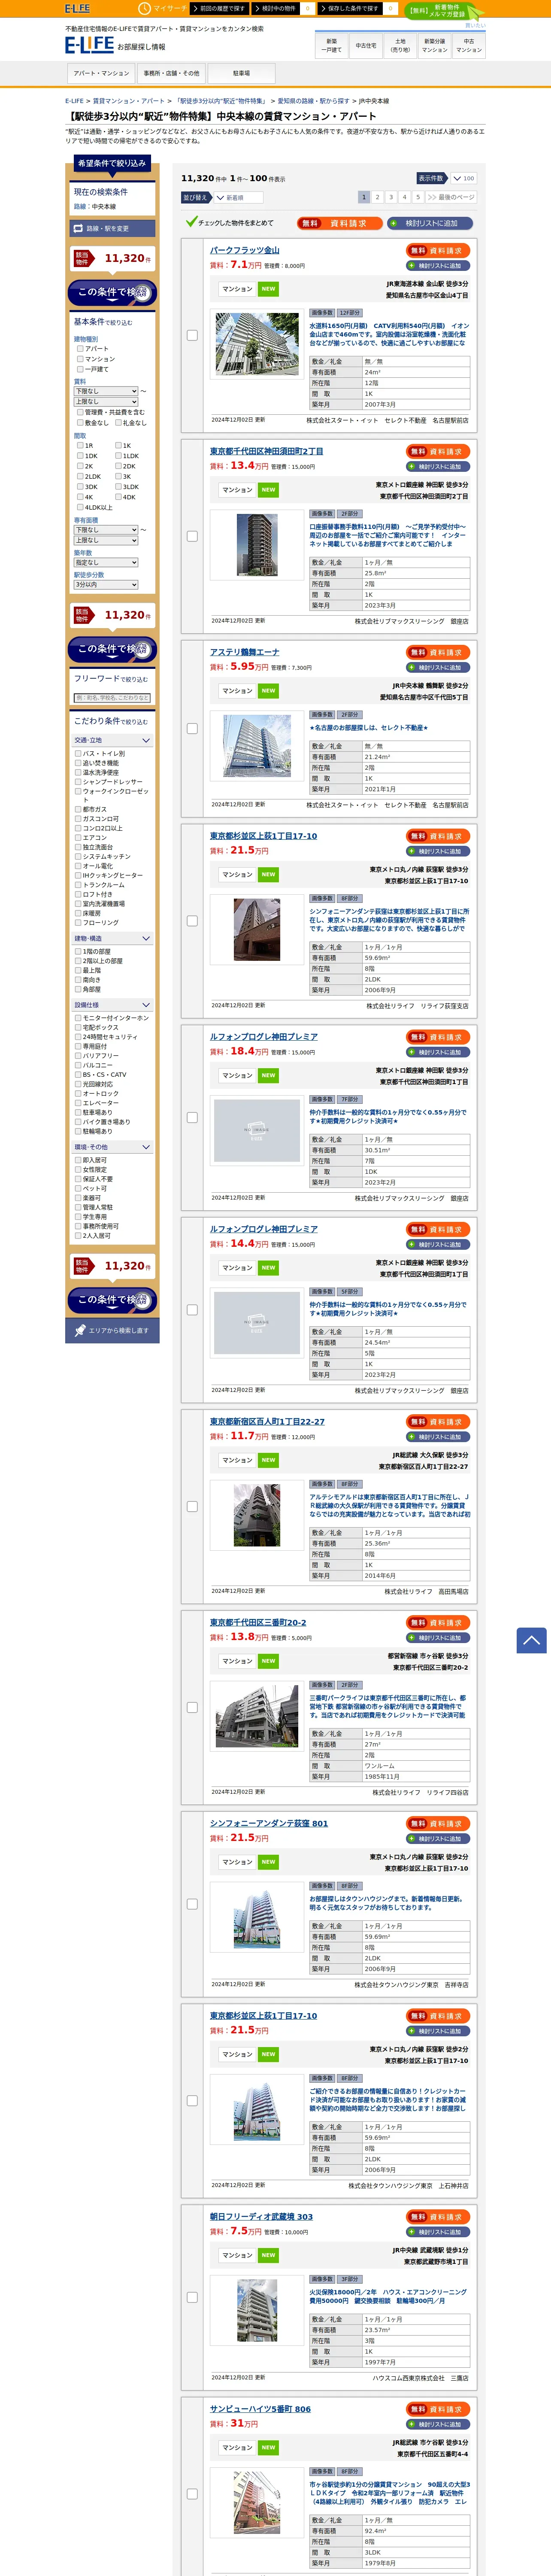Click エリアから検索し直す pin icon button
Viewport: 551px width, 2576px height.
[x=112, y=1330]
